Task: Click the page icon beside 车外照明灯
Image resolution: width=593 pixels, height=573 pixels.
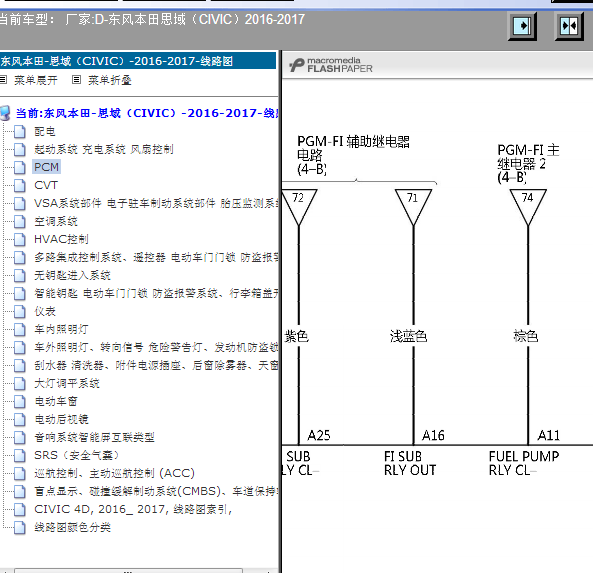Action: coord(20,348)
